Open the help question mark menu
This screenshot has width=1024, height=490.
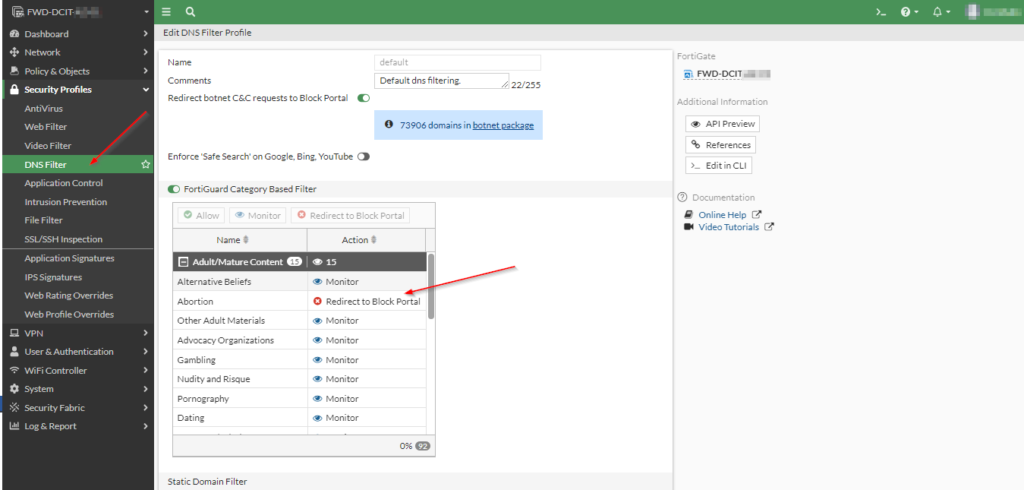tap(909, 12)
